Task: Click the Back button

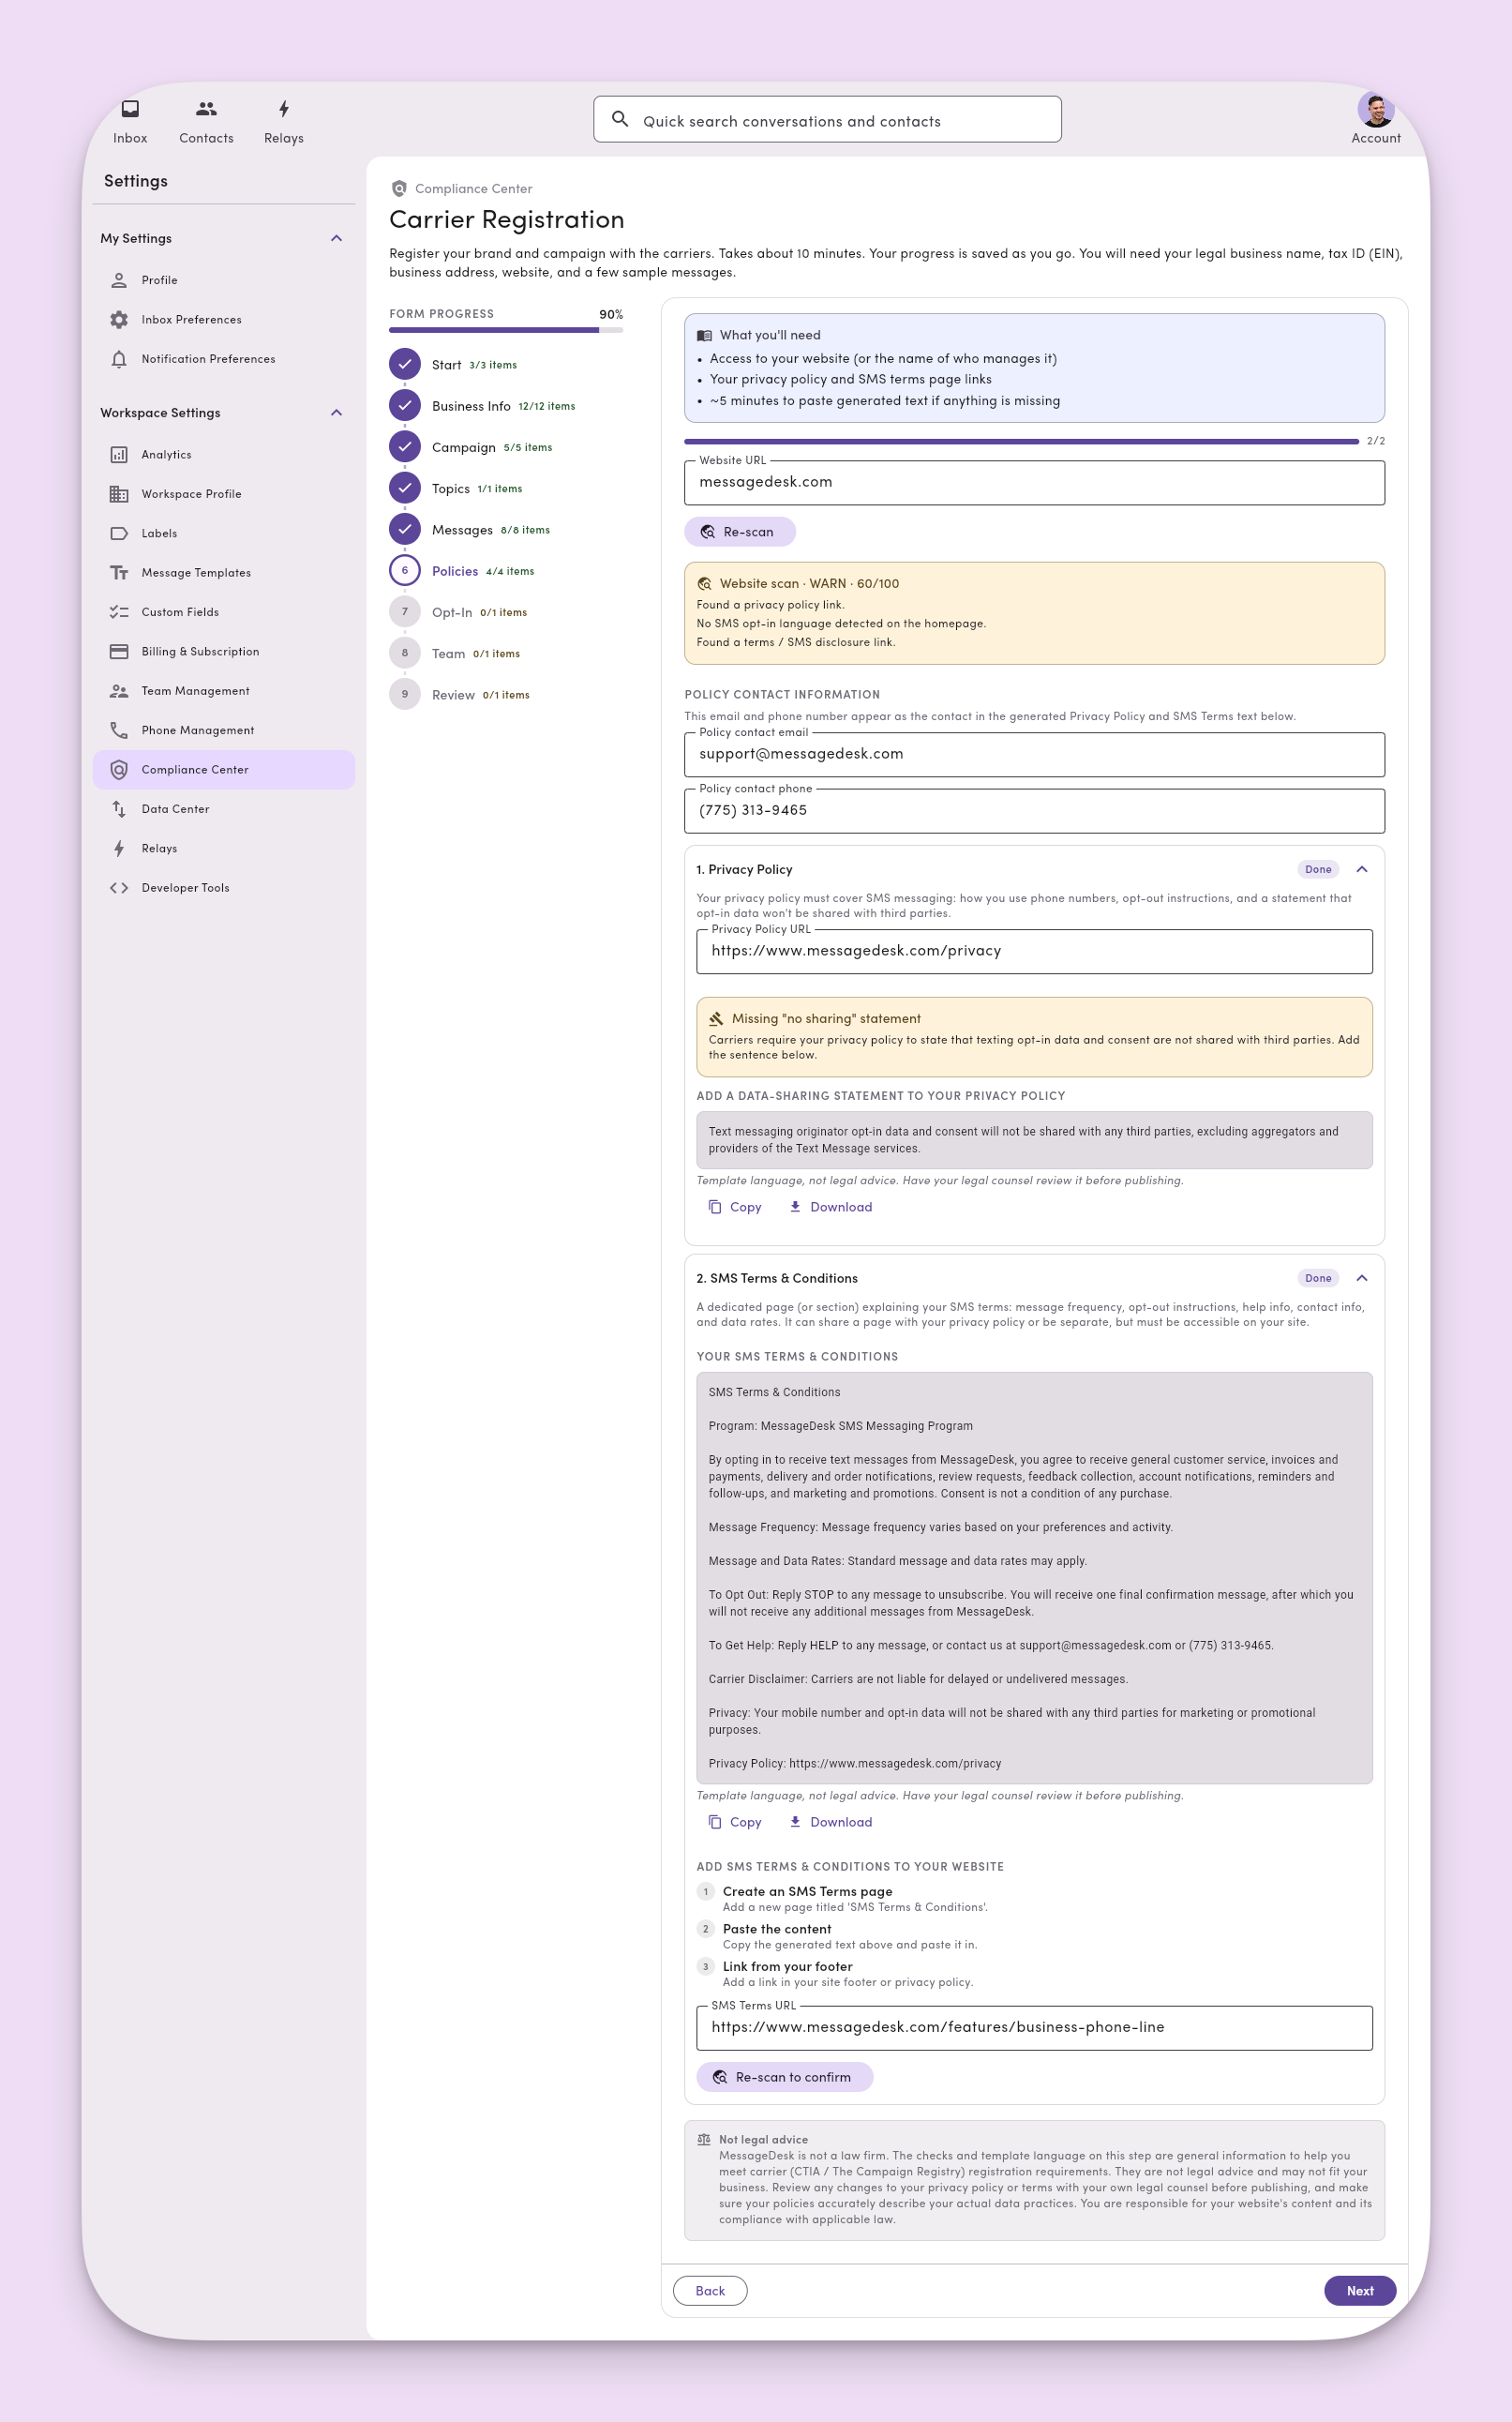Action: pos(710,2291)
